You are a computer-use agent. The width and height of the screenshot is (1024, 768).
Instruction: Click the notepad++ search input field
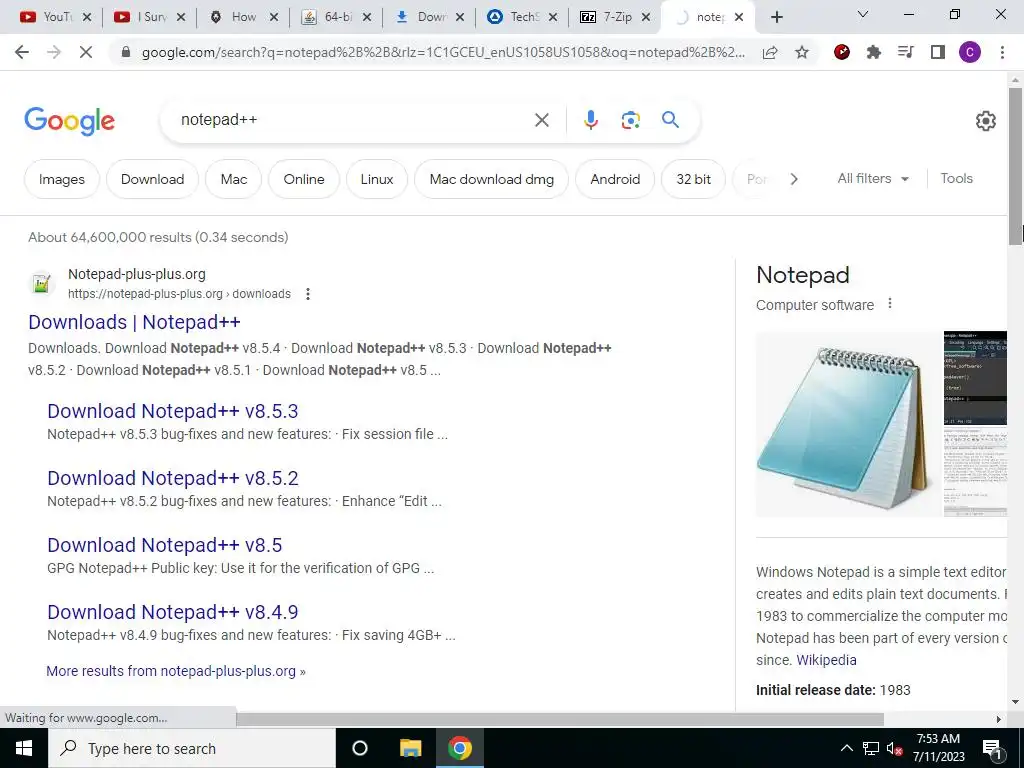coord(353,120)
